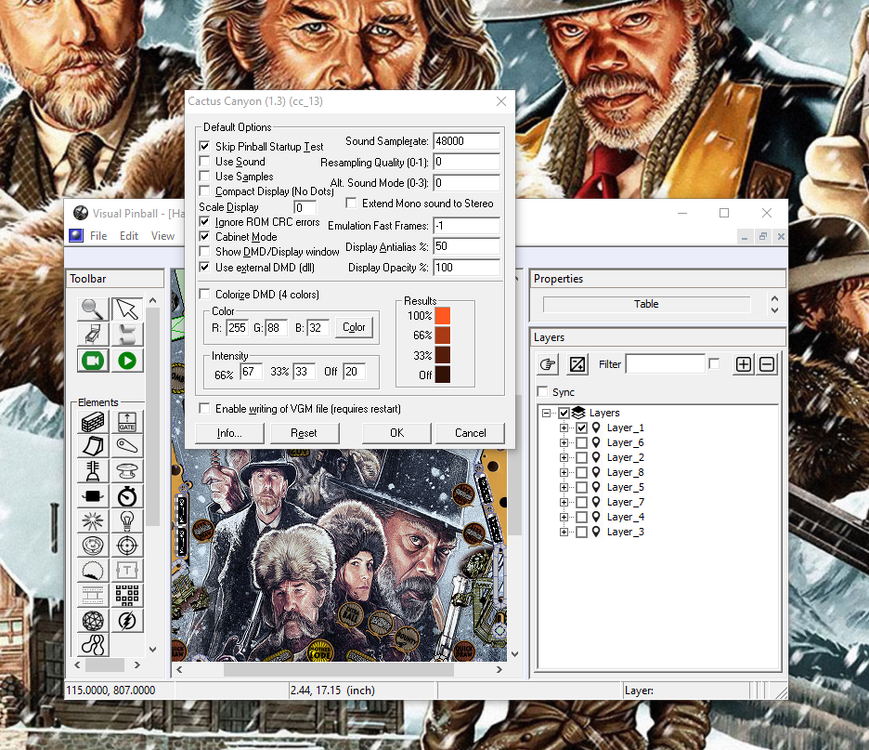The height and width of the screenshot is (750, 869).
Task: Confirm dialog with OK button
Action: pyautogui.click(x=397, y=433)
